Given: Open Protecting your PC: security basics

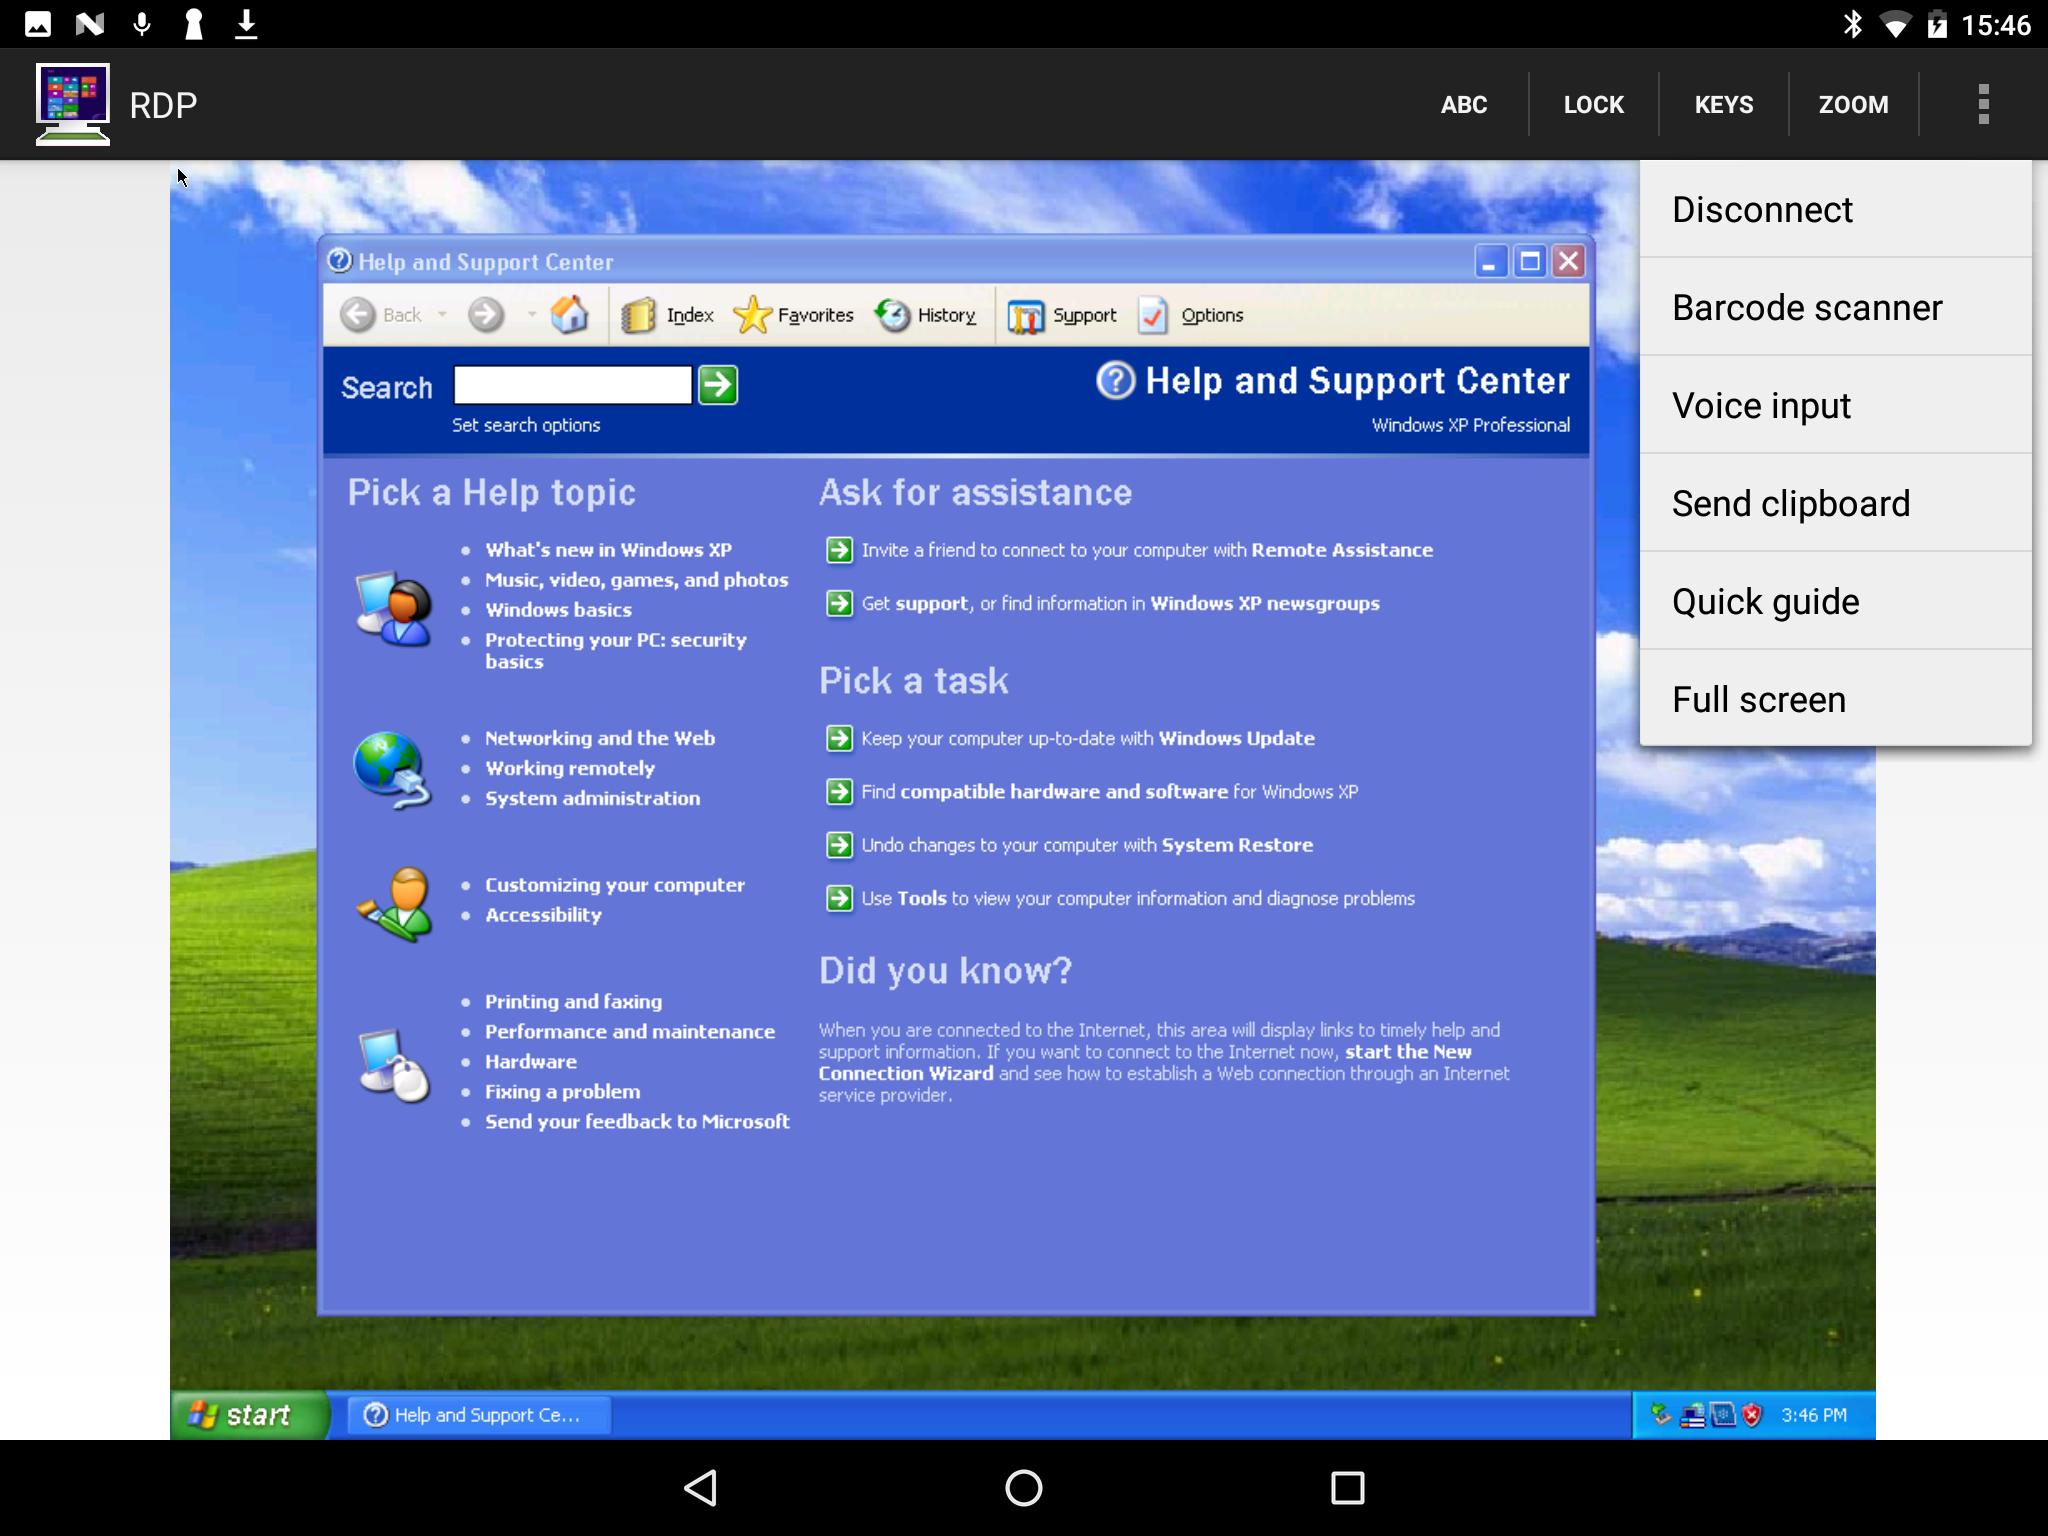Looking at the screenshot, I should 615,650.
